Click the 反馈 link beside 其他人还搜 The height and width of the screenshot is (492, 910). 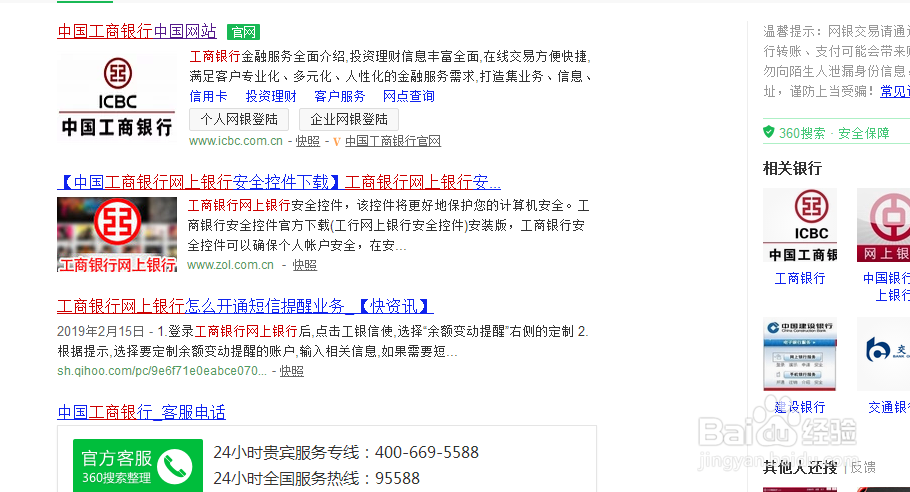click(x=863, y=468)
